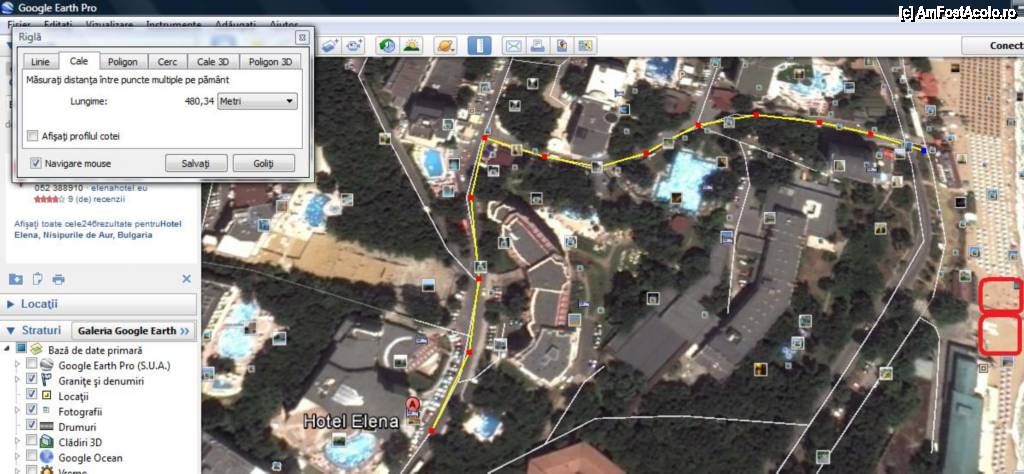
Task: Click the printer icon below search results
Action: coord(58,279)
